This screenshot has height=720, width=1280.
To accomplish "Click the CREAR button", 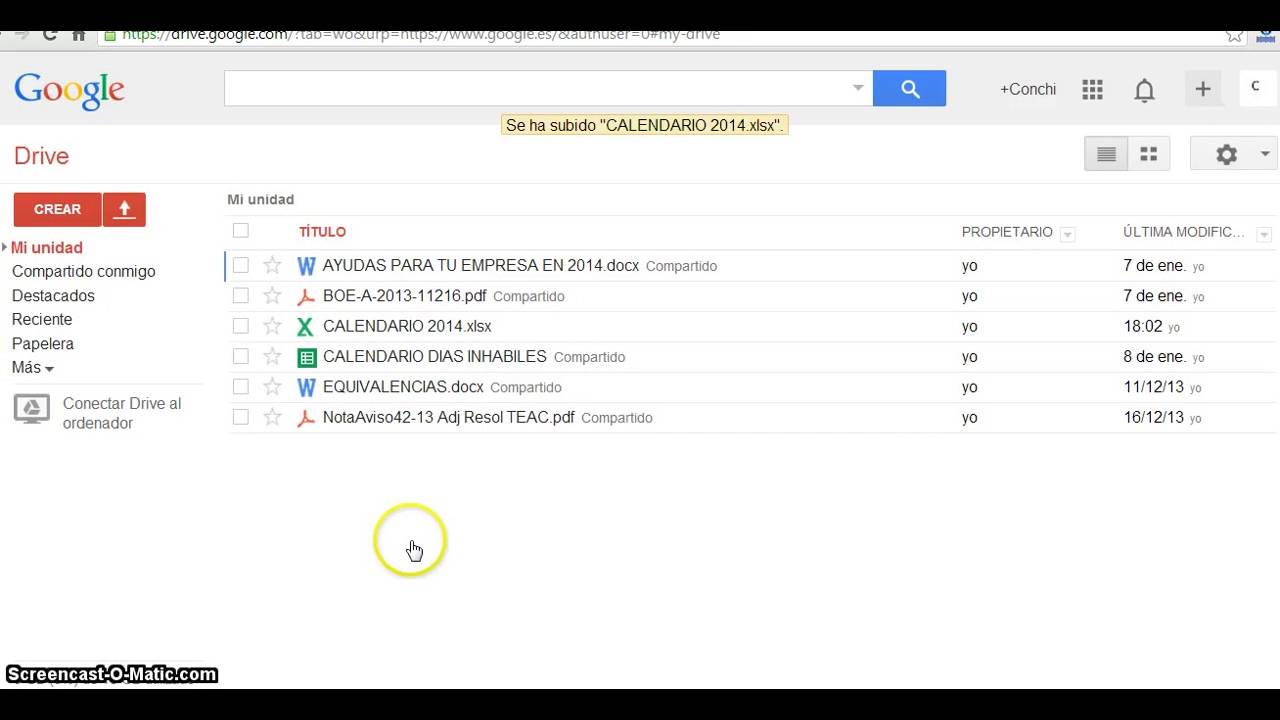I will 58,209.
